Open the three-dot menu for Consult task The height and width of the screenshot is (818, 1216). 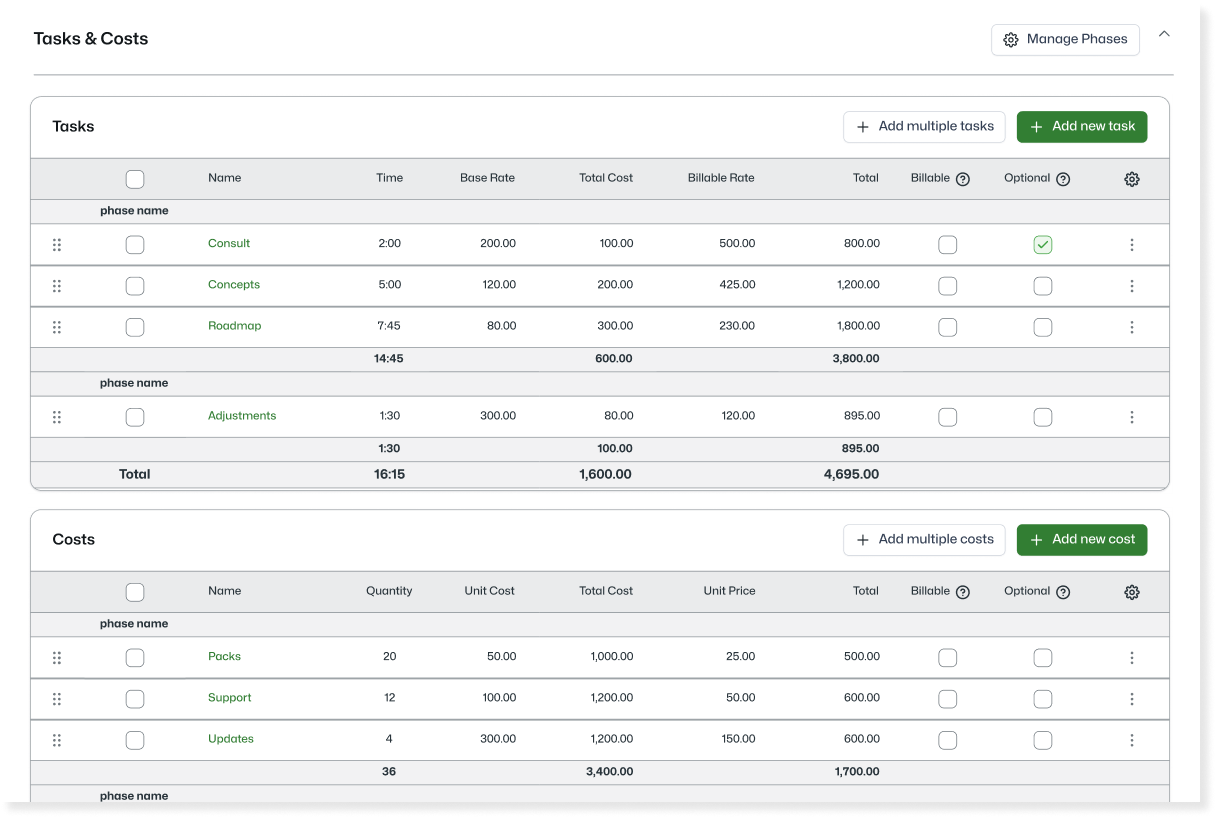[1131, 245]
